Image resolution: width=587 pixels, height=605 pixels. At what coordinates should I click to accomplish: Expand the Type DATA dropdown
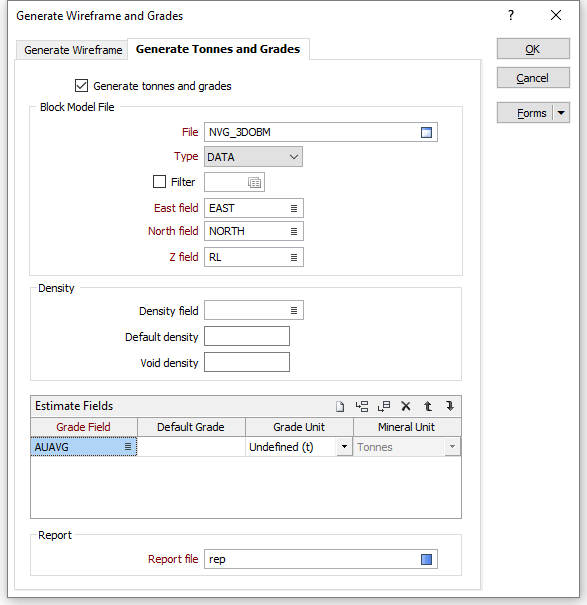(x=253, y=157)
